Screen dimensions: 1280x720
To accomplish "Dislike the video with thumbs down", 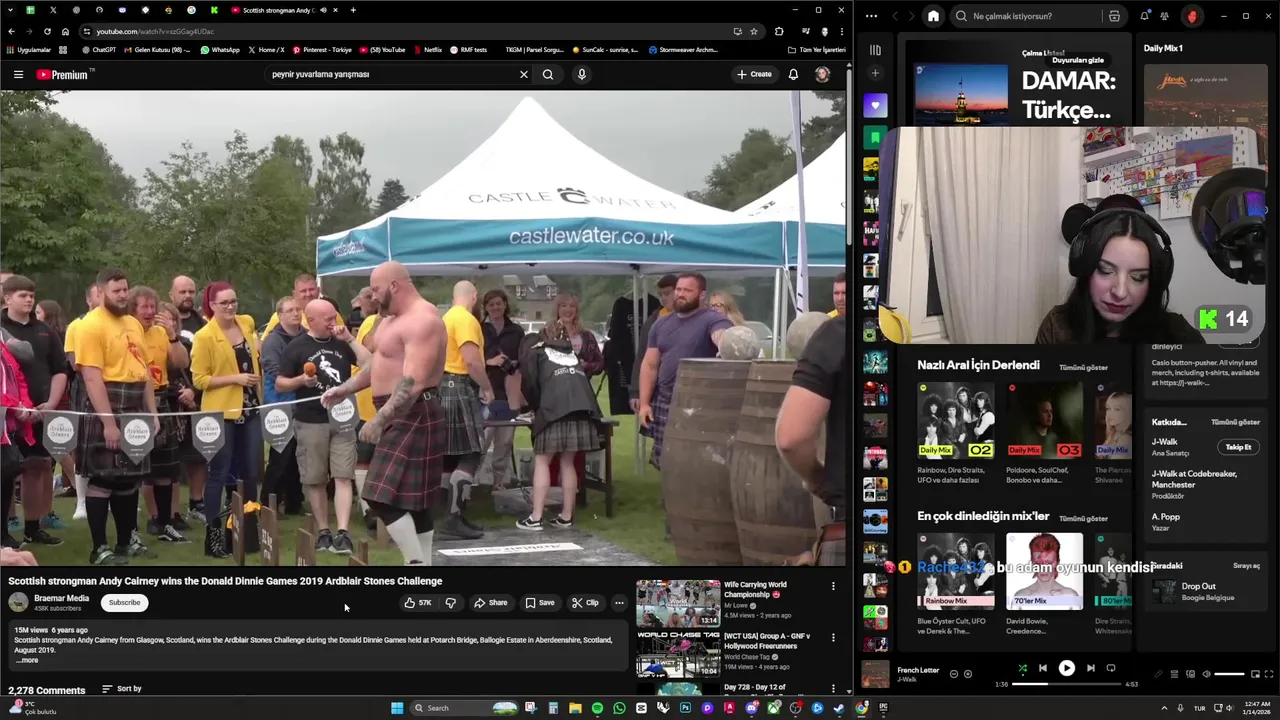I will point(451,603).
